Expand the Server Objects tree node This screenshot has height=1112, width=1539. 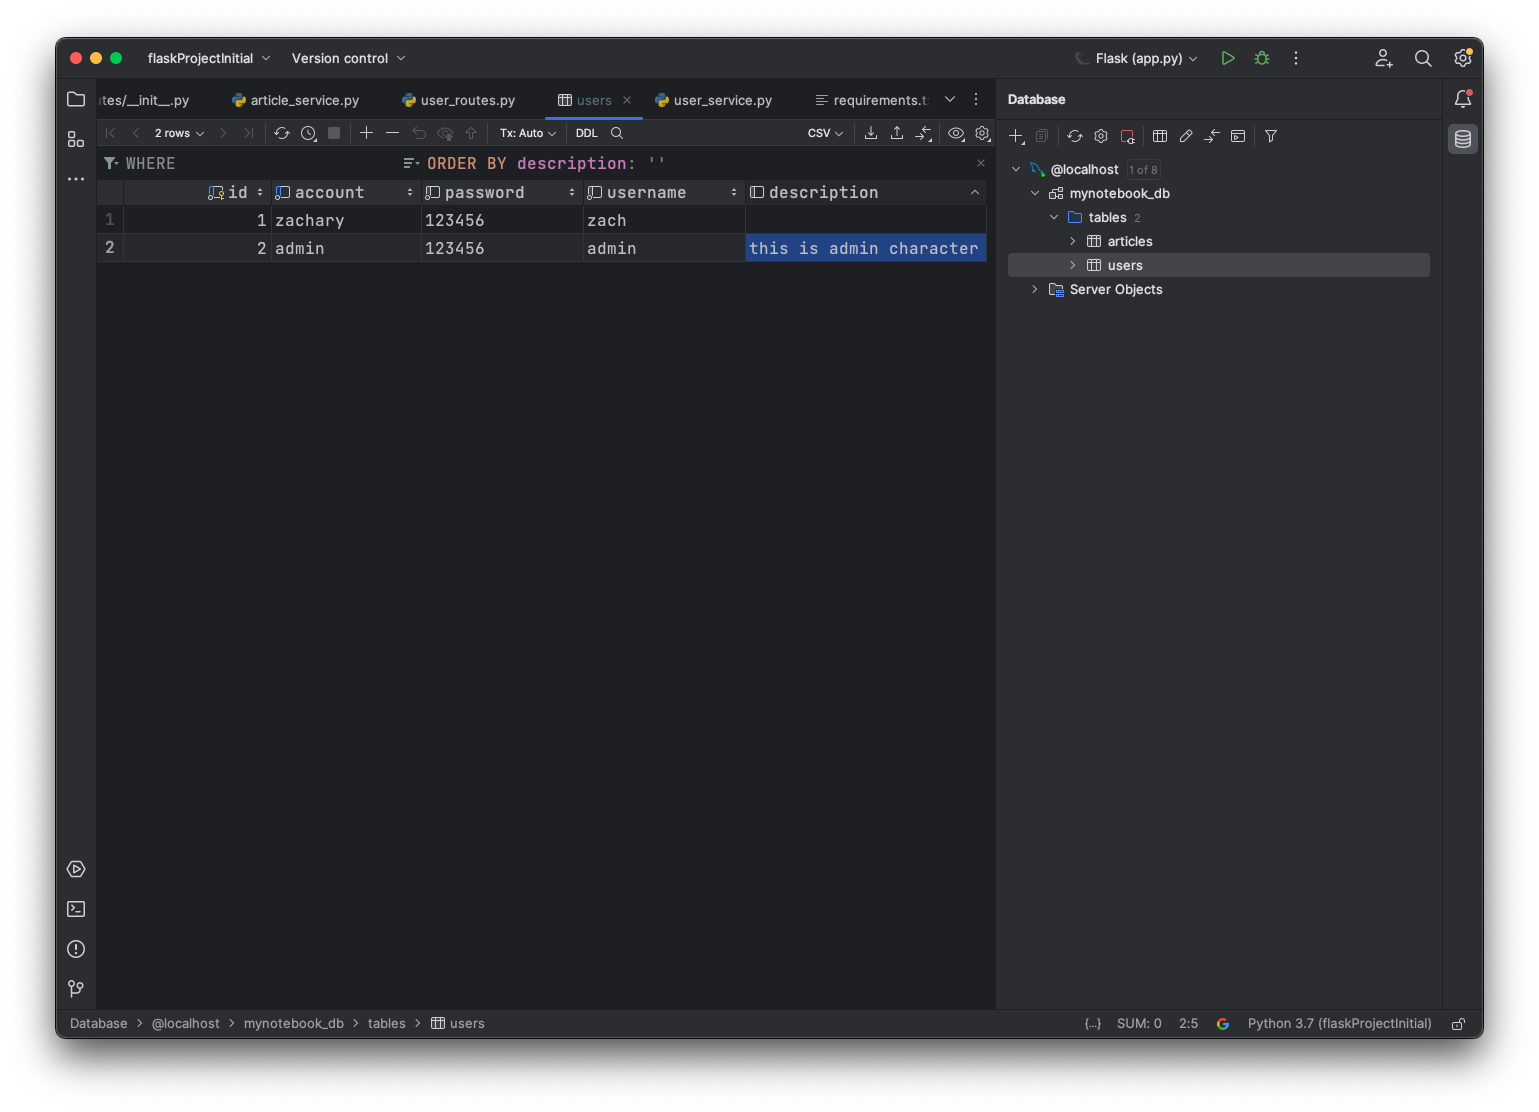1035,289
